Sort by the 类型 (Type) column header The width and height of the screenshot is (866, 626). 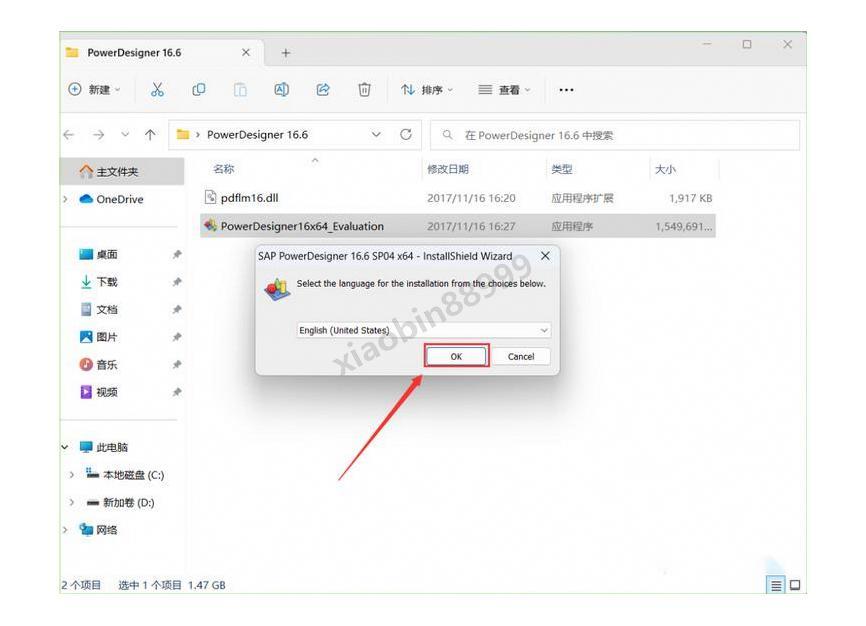[562, 169]
